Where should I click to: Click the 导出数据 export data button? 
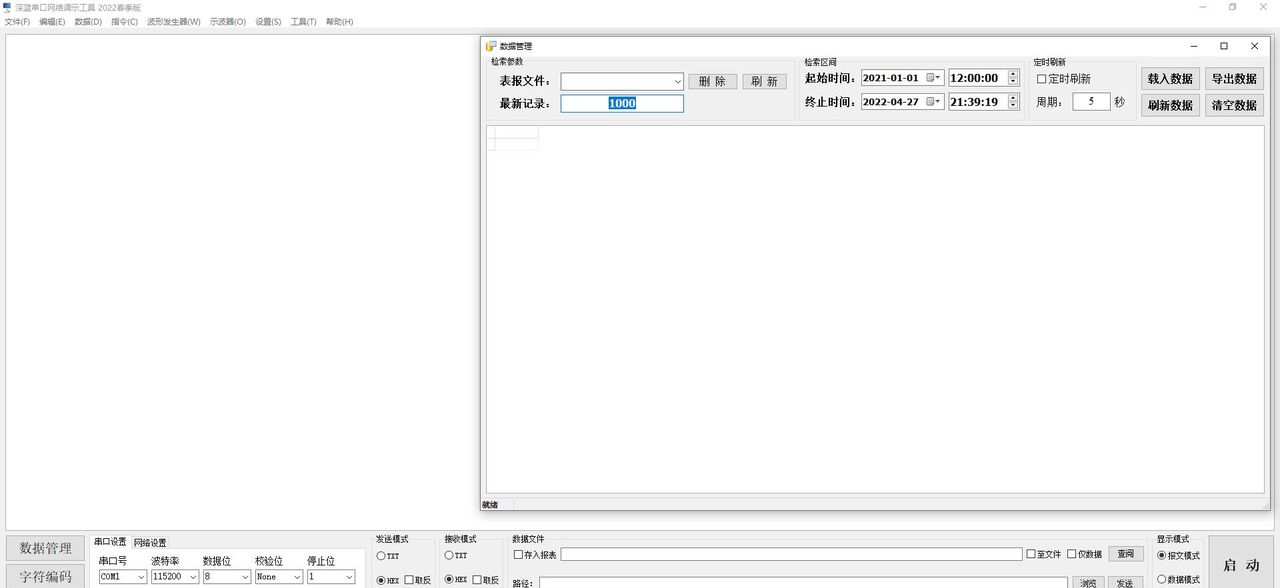tap(1236, 79)
